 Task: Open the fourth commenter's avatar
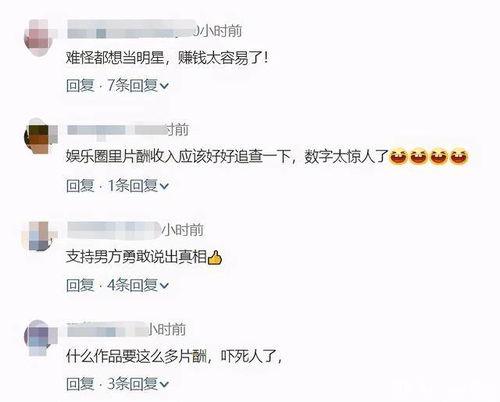point(39,337)
